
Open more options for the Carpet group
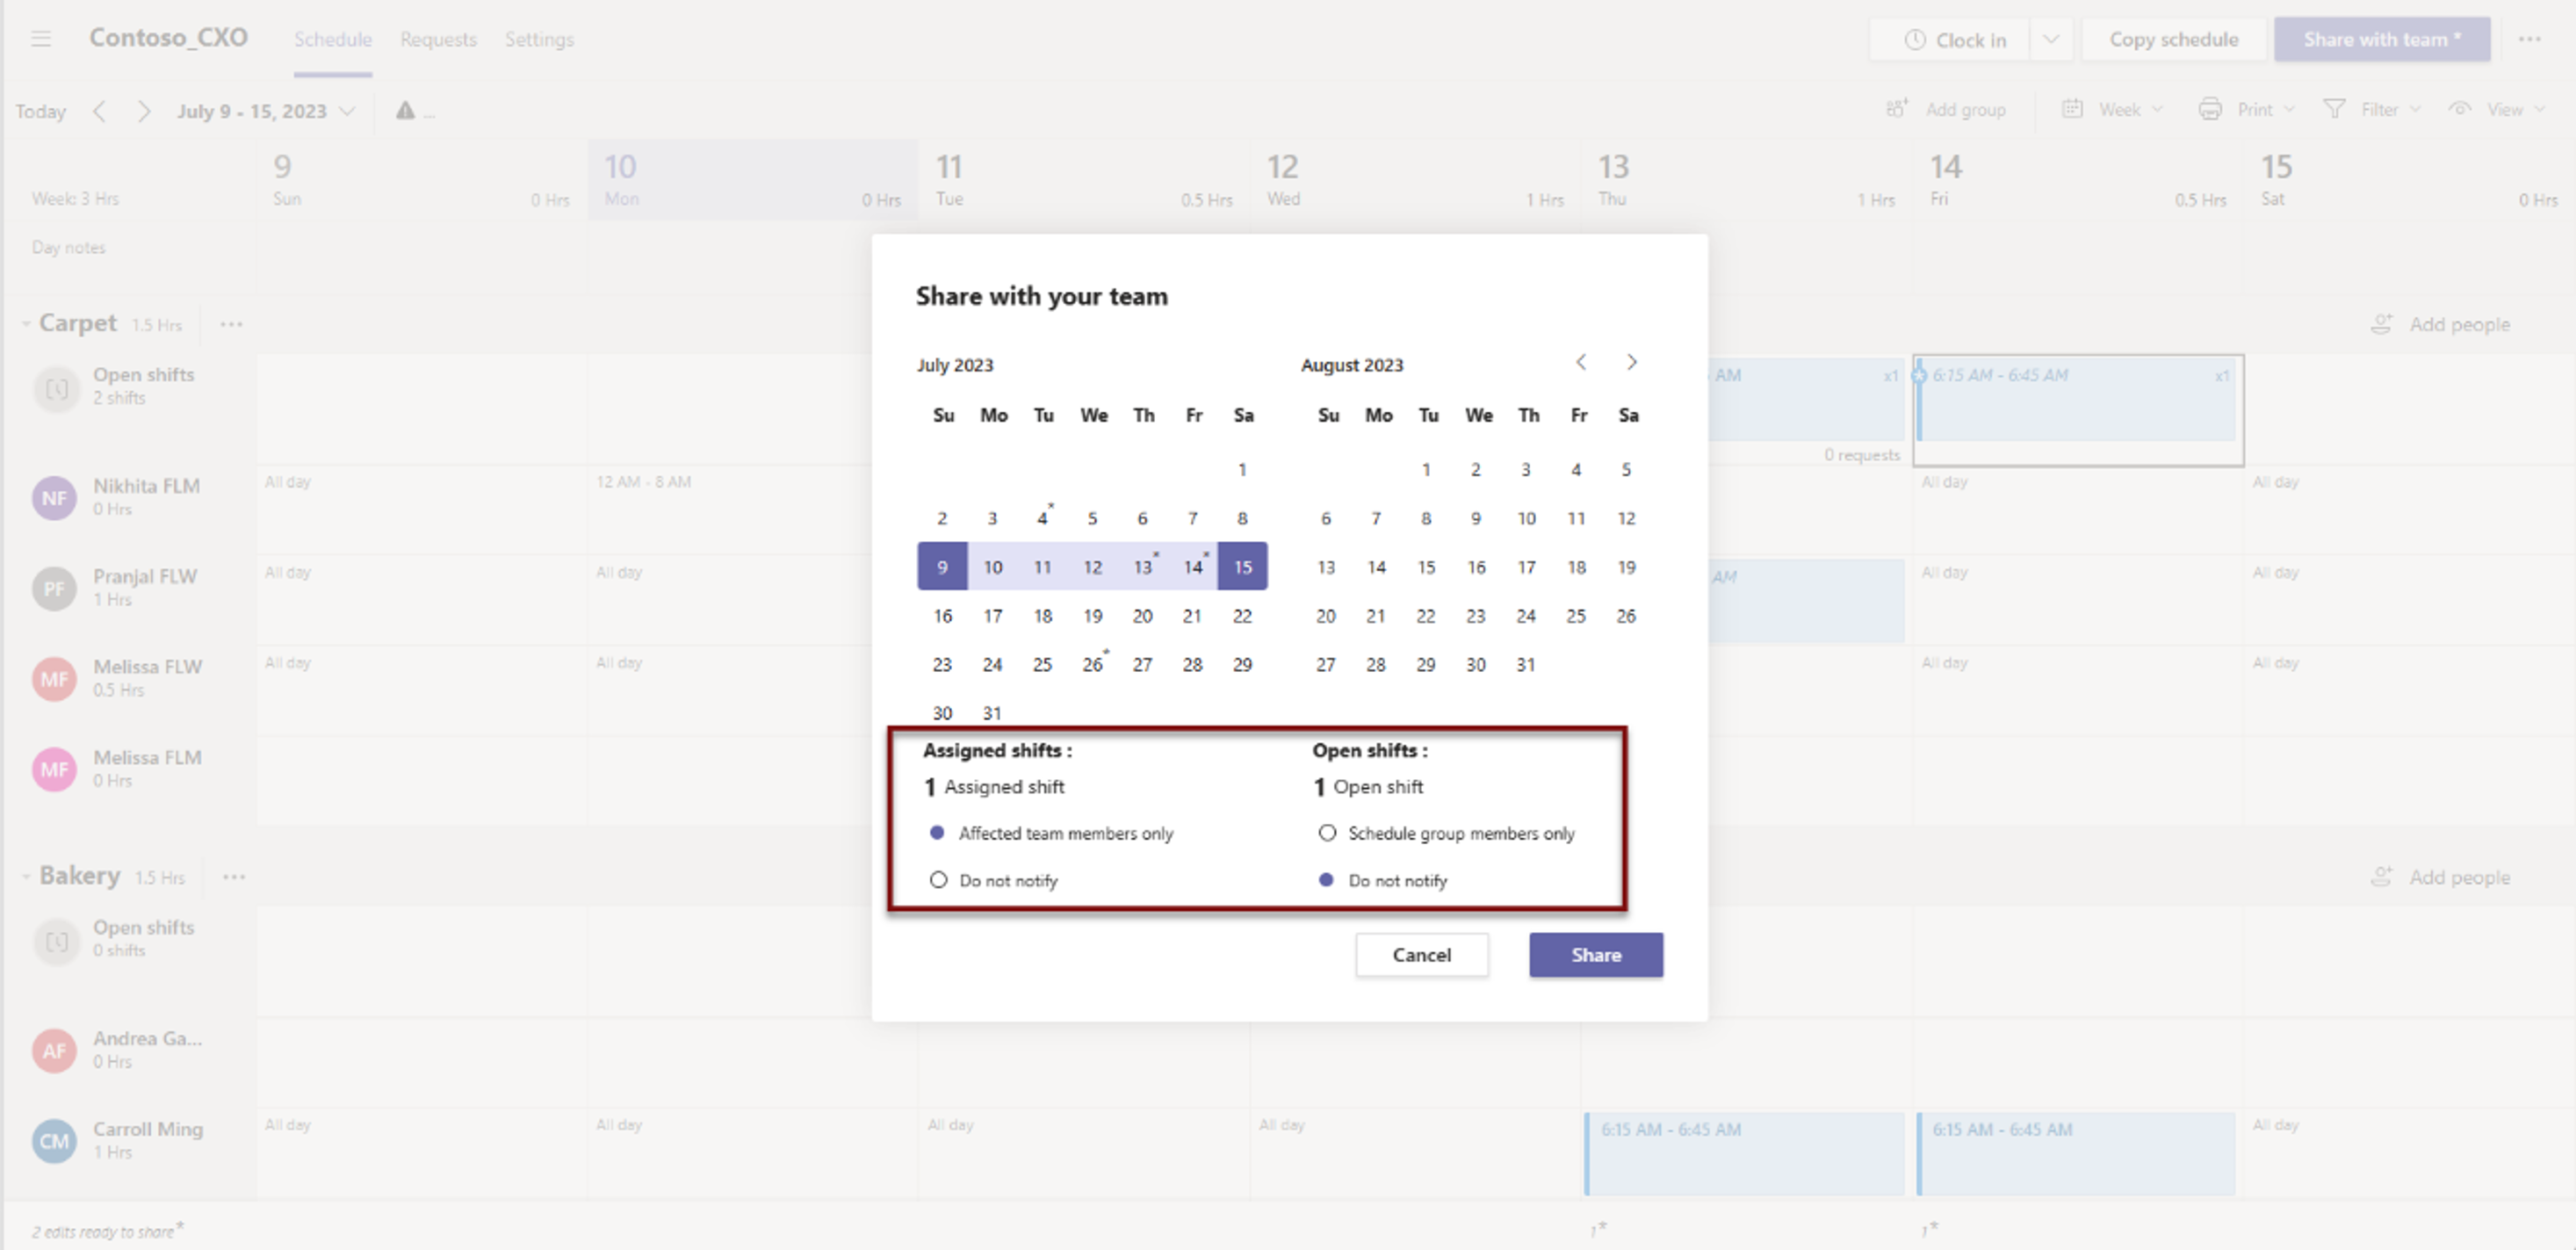pos(231,324)
